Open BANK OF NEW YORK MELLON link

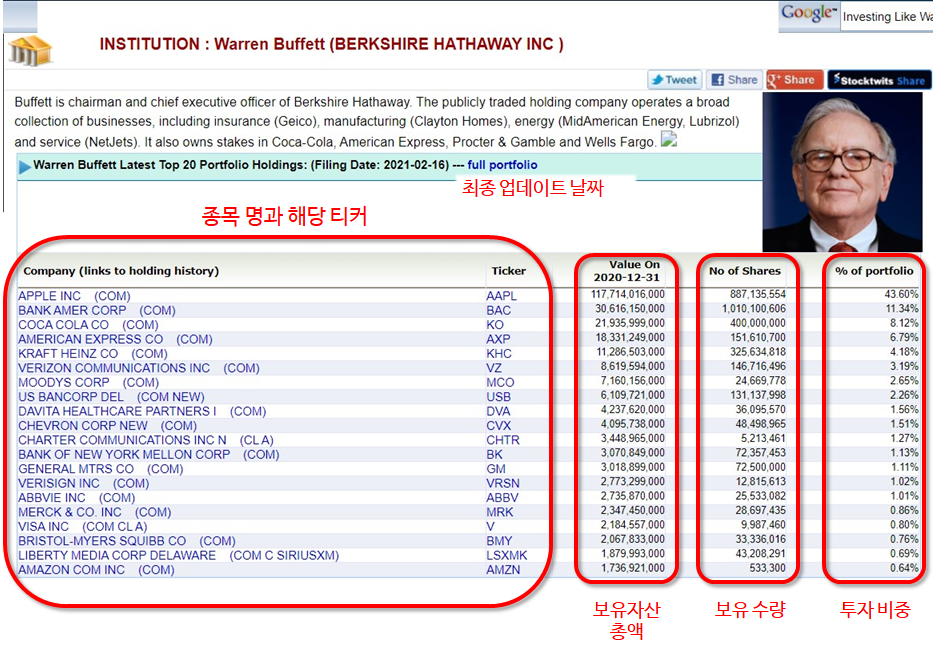148,454
